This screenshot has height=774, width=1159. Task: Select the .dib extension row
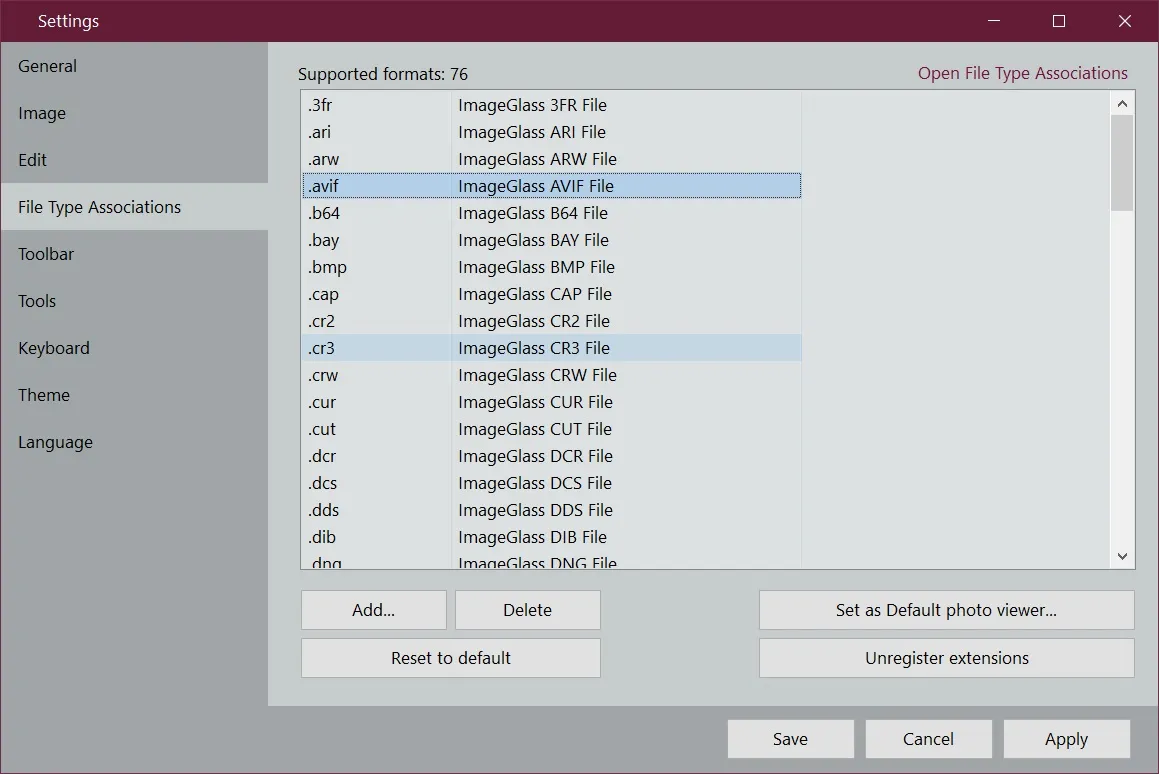tap(551, 537)
